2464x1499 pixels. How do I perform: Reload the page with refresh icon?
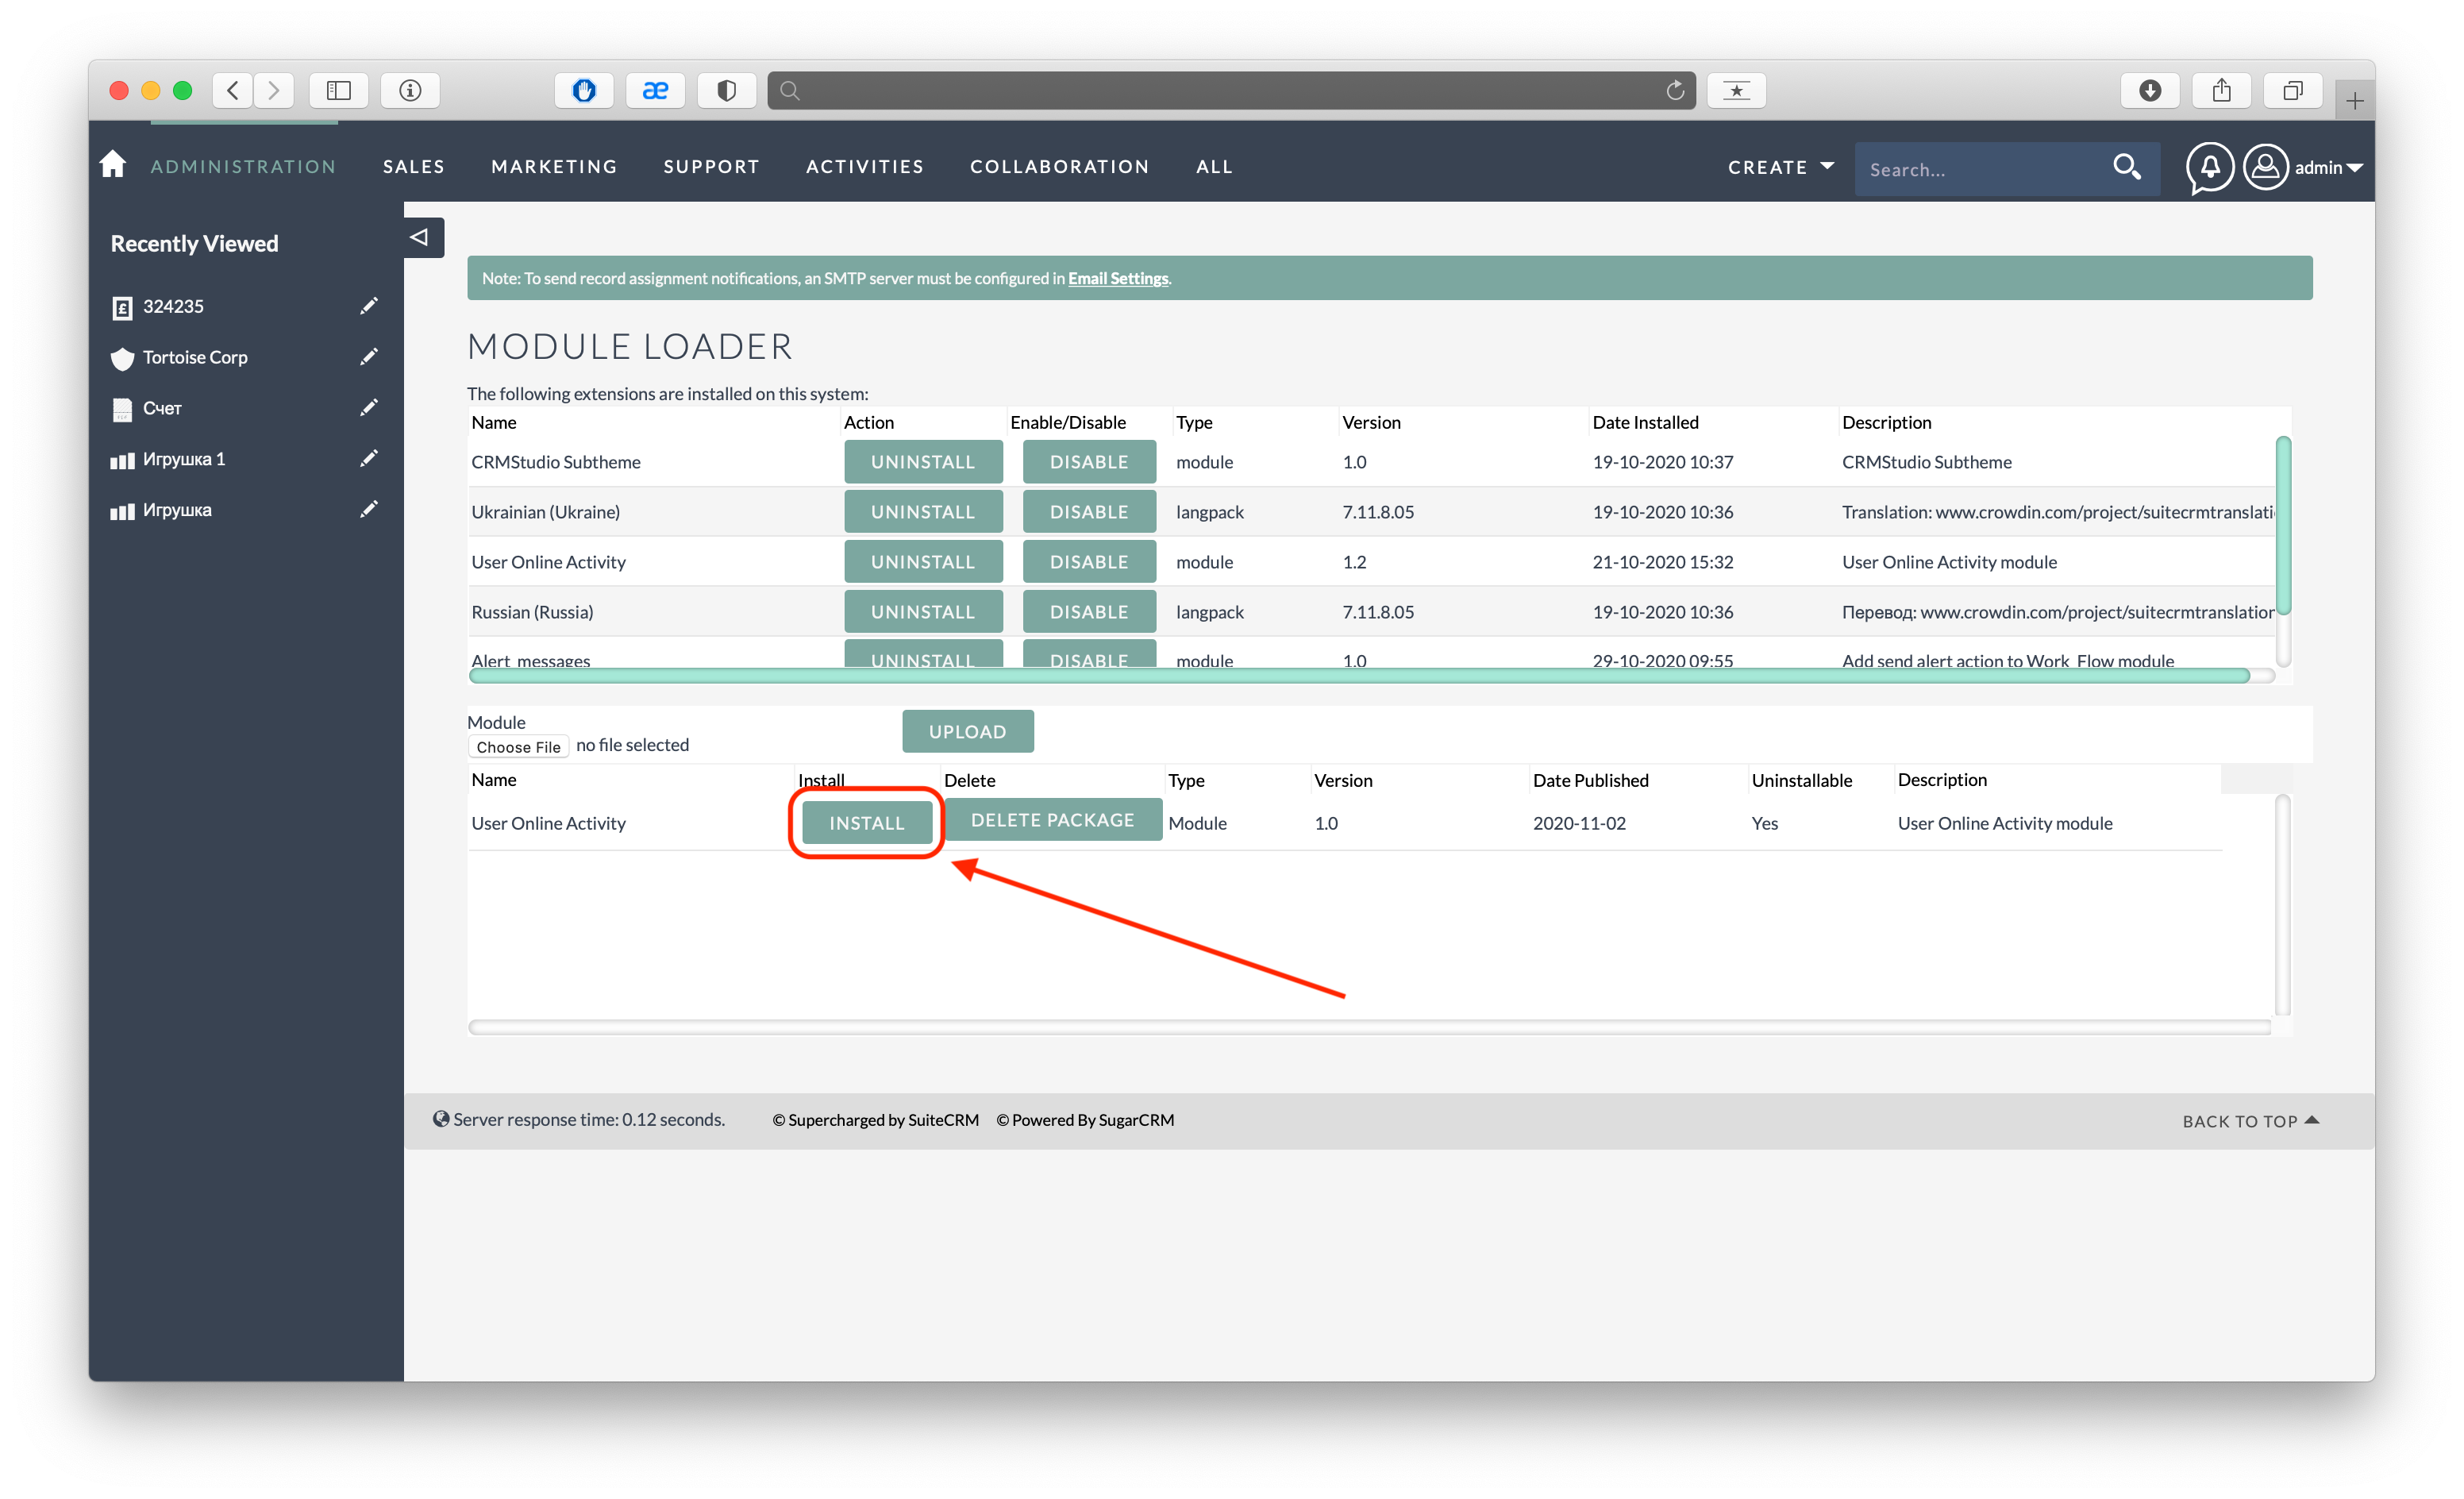(x=1676, y=91)
